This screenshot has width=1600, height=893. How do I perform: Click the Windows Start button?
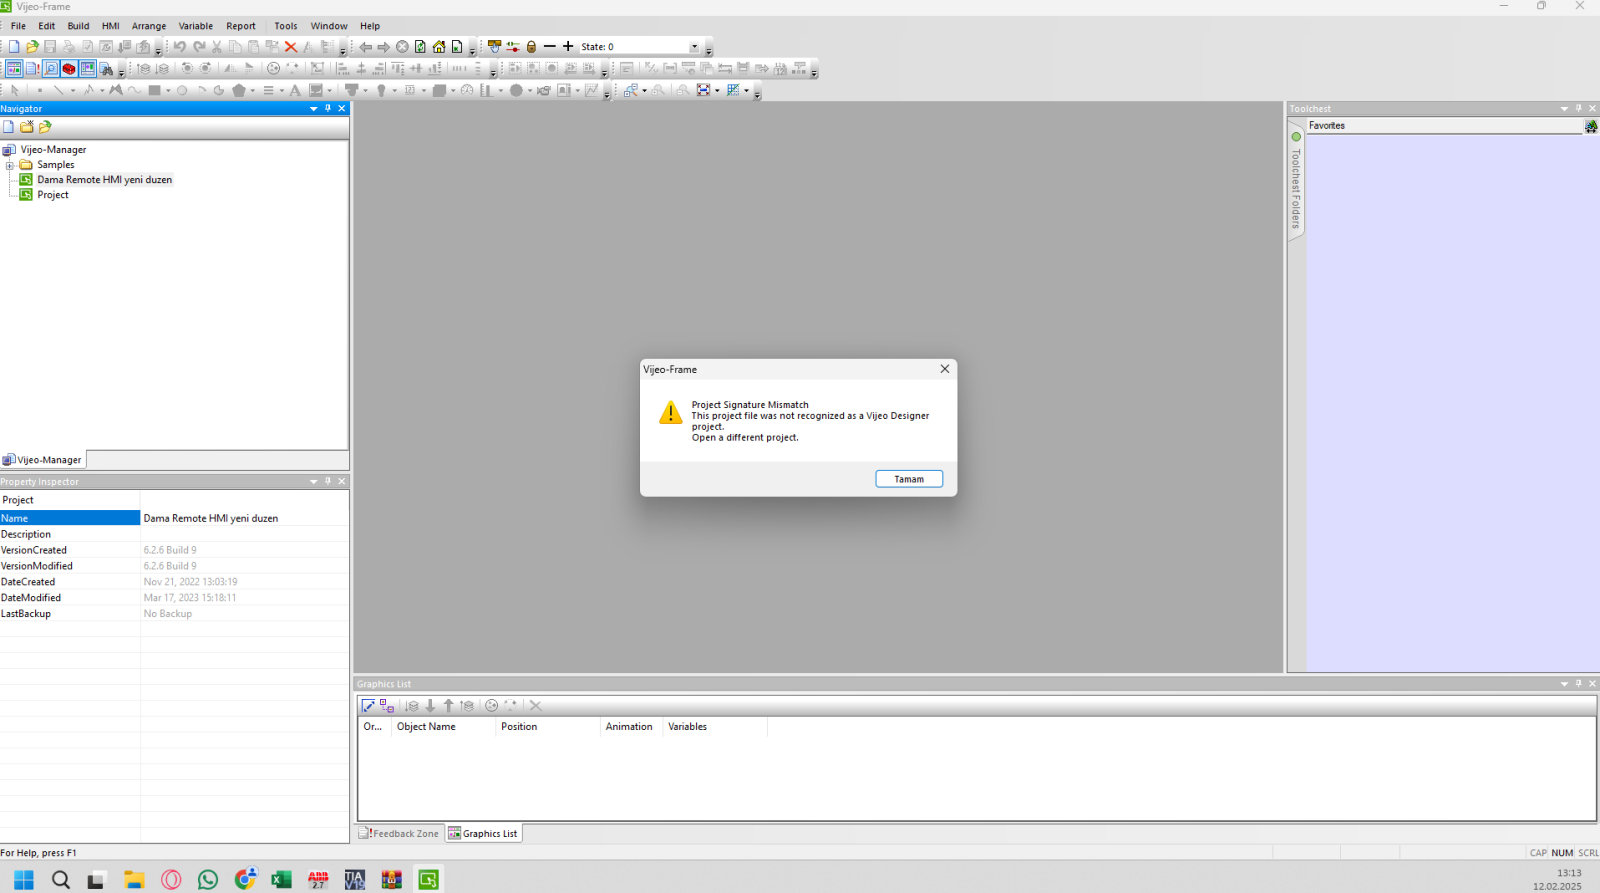[x=24, y=880]
